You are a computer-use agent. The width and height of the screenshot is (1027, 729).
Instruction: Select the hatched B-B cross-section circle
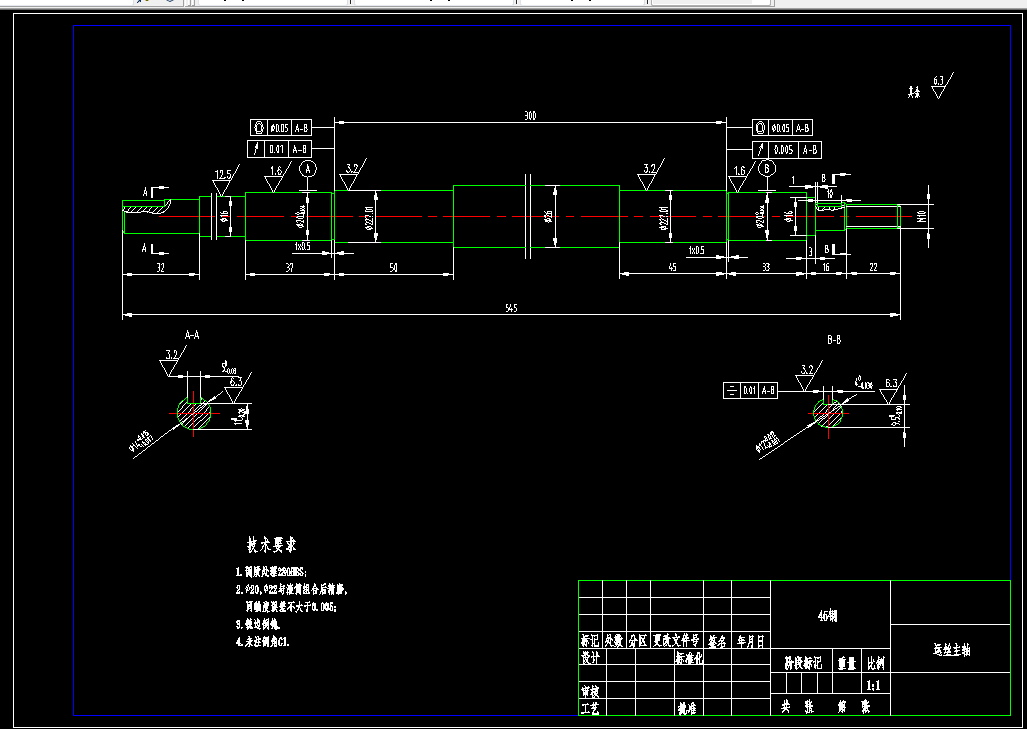click(x=829, y=413)
